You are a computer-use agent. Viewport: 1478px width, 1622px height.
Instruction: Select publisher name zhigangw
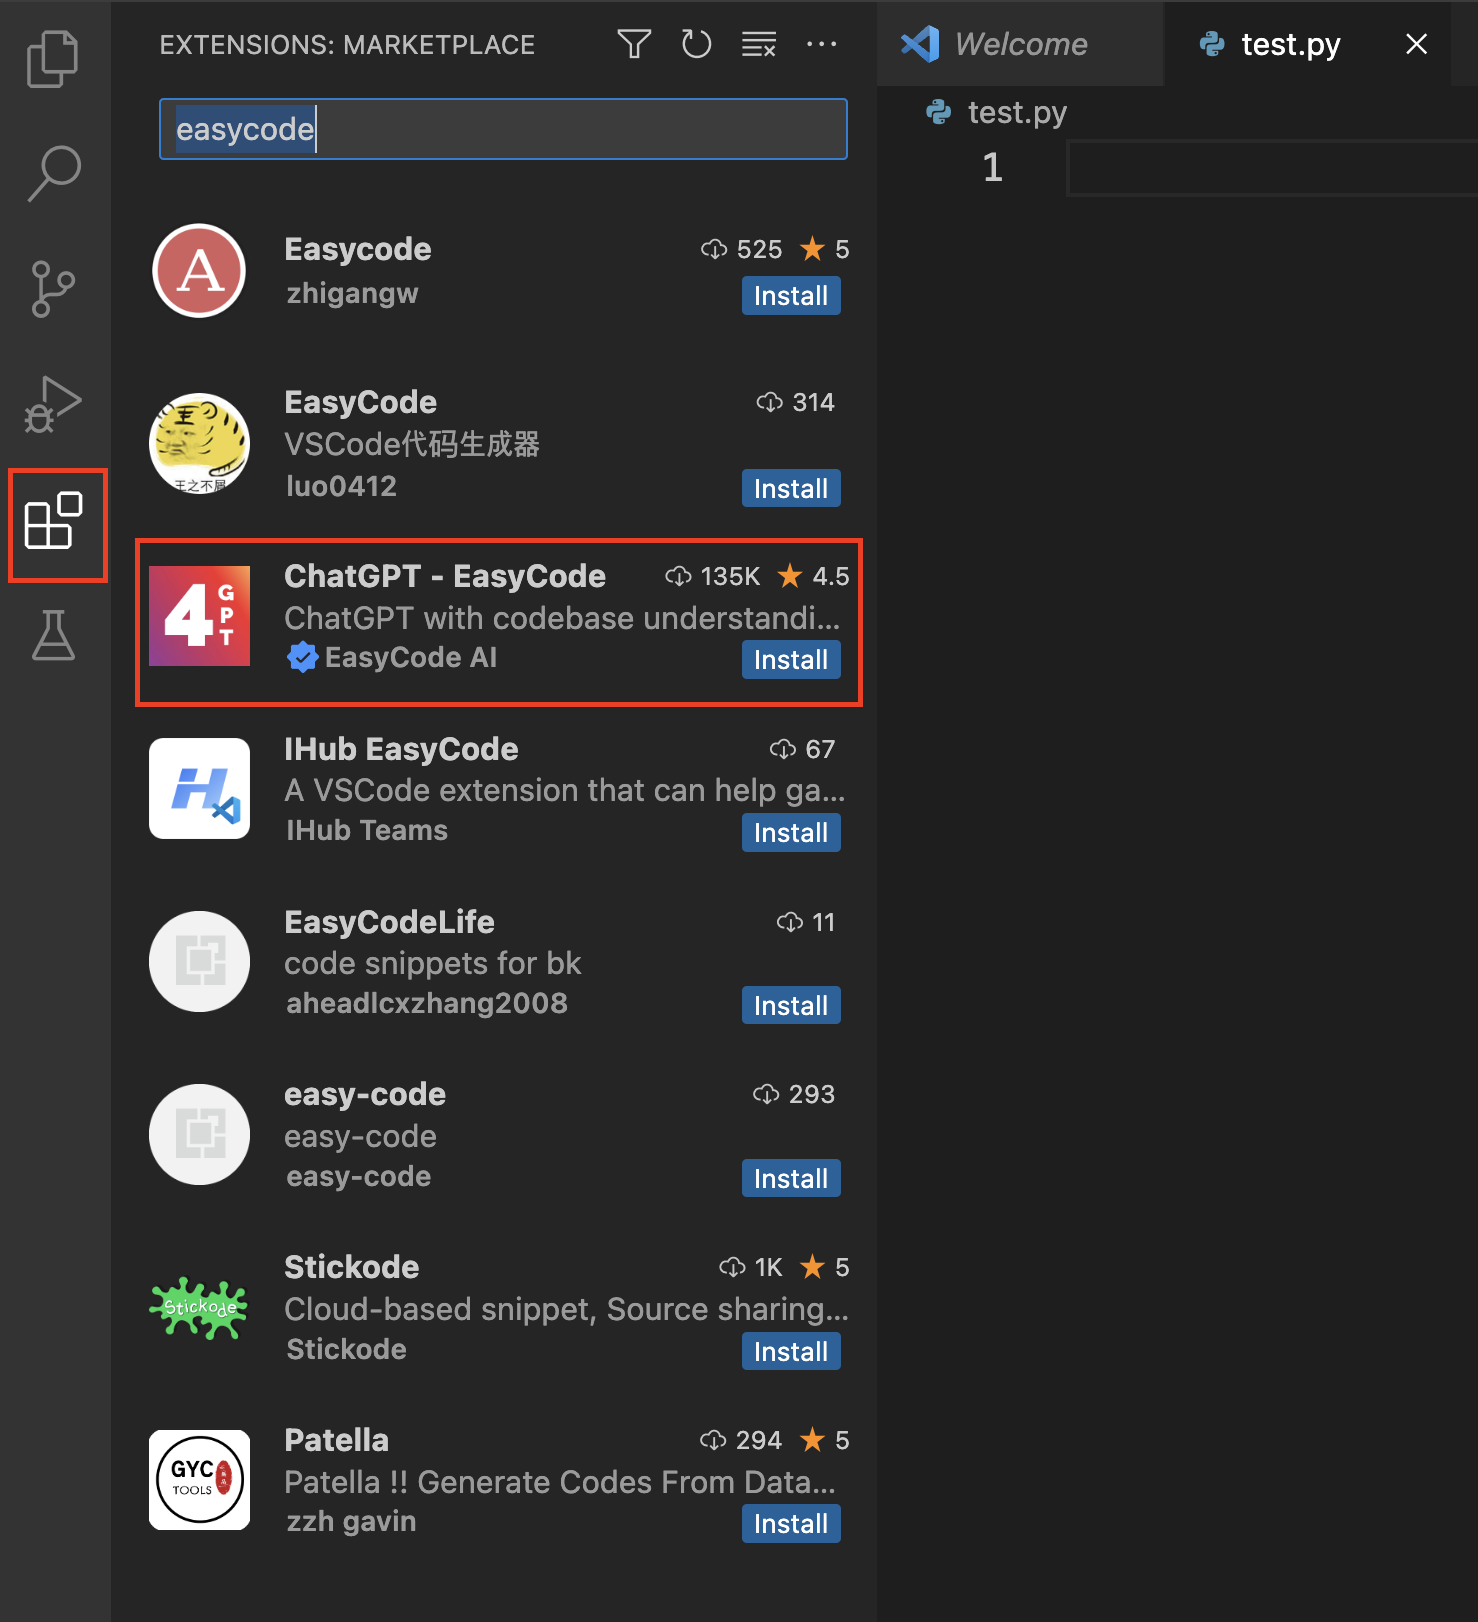click(352, 293)
